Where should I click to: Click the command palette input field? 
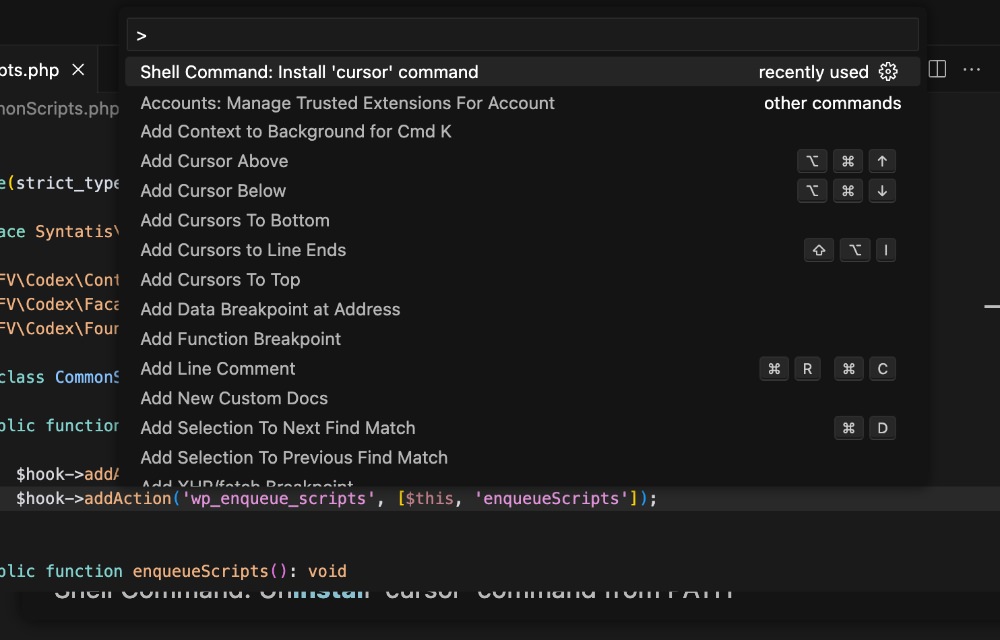(x=522, y=35)
